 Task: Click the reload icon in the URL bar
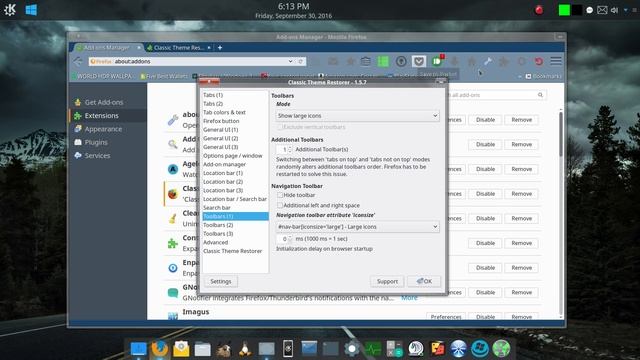[x=301, y=61]
